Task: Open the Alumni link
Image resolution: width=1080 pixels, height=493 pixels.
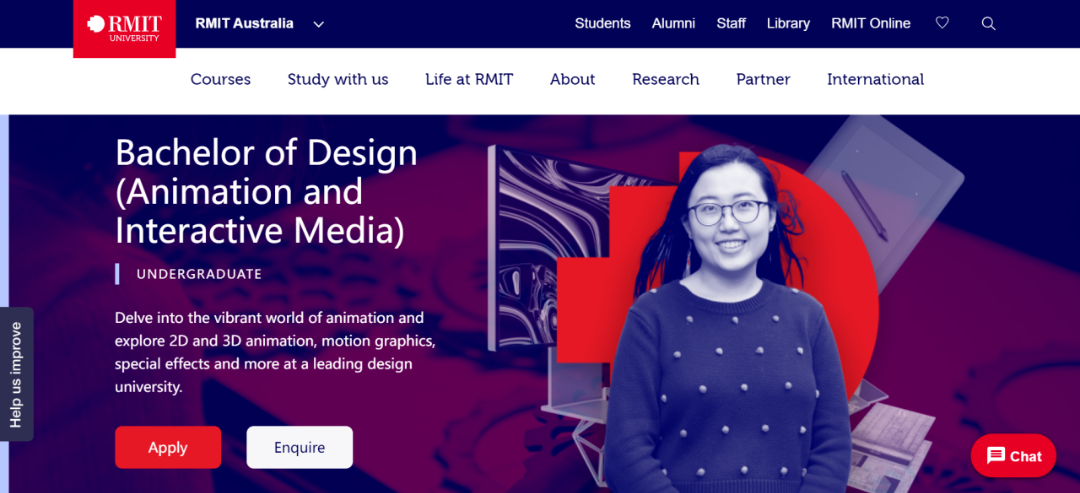Action: point(674,23)
